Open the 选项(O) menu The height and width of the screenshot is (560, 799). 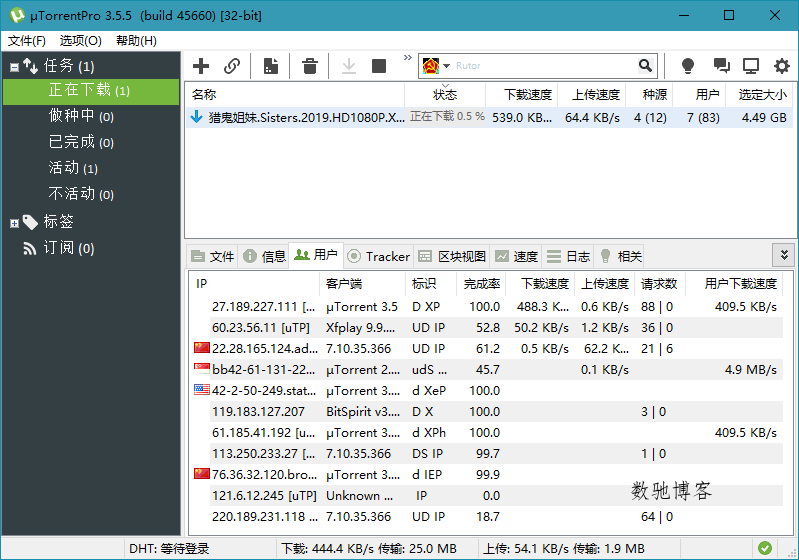click(x=81, y=41)
